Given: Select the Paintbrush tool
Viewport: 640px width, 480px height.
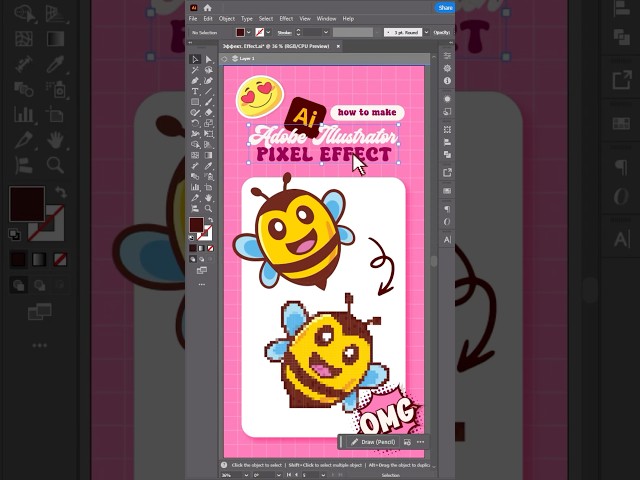Looking at the screenshot, I should tap(209, 102).
